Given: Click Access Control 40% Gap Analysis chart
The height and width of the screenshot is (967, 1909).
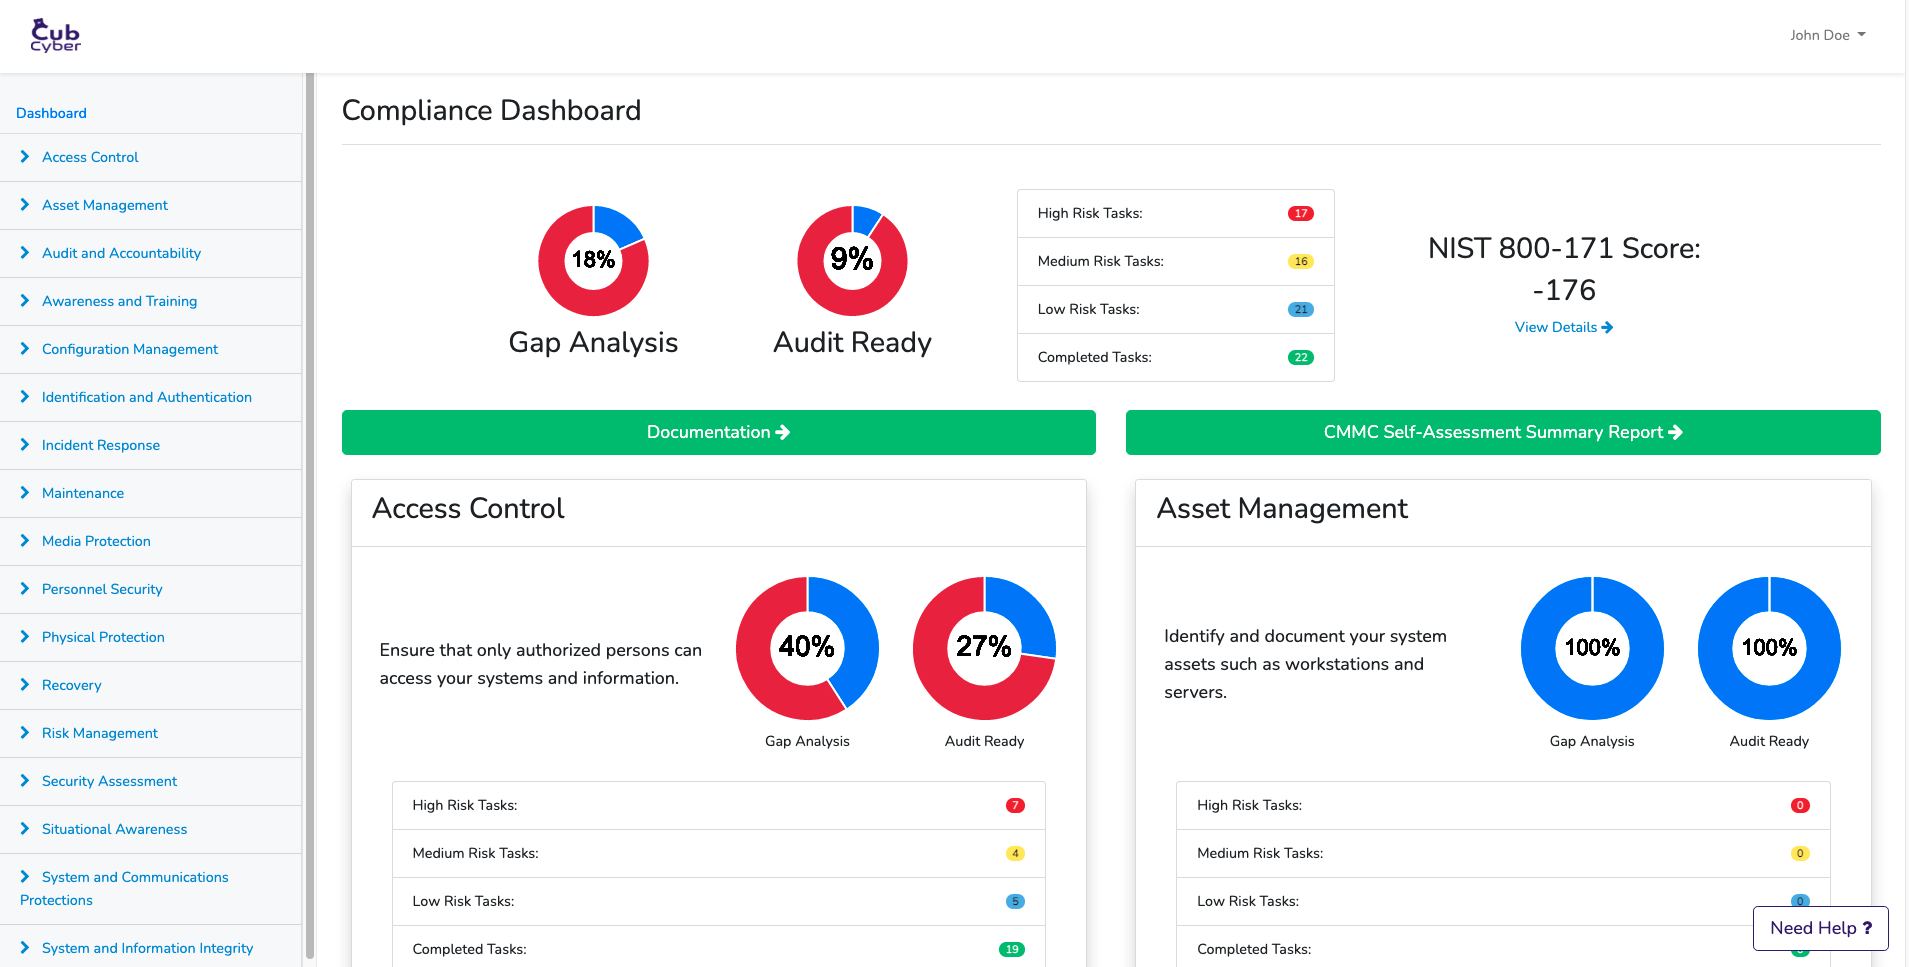Looking at the screenshot, I should (x=807, y=648).
